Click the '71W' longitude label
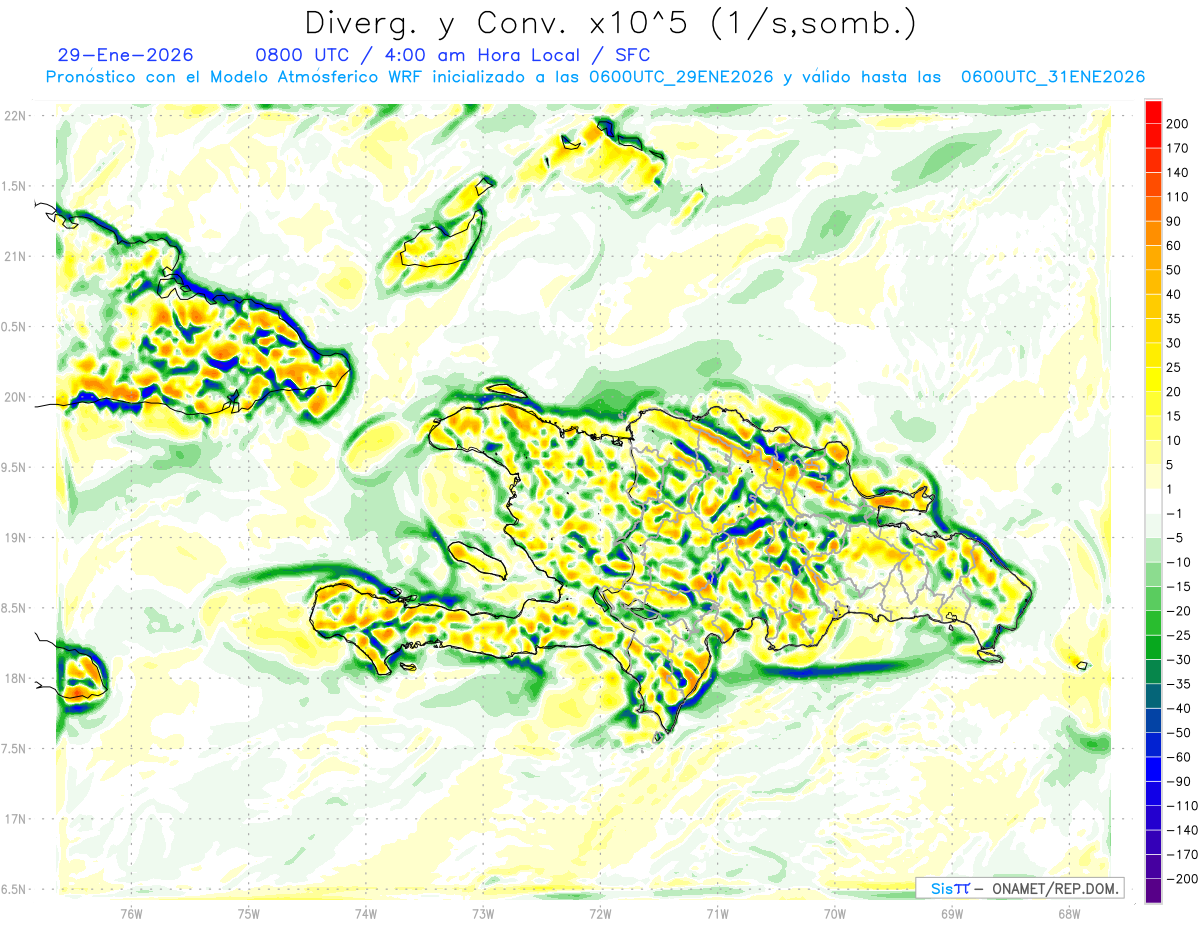This screenshot has width=1200, height=927. coord(716,914)
